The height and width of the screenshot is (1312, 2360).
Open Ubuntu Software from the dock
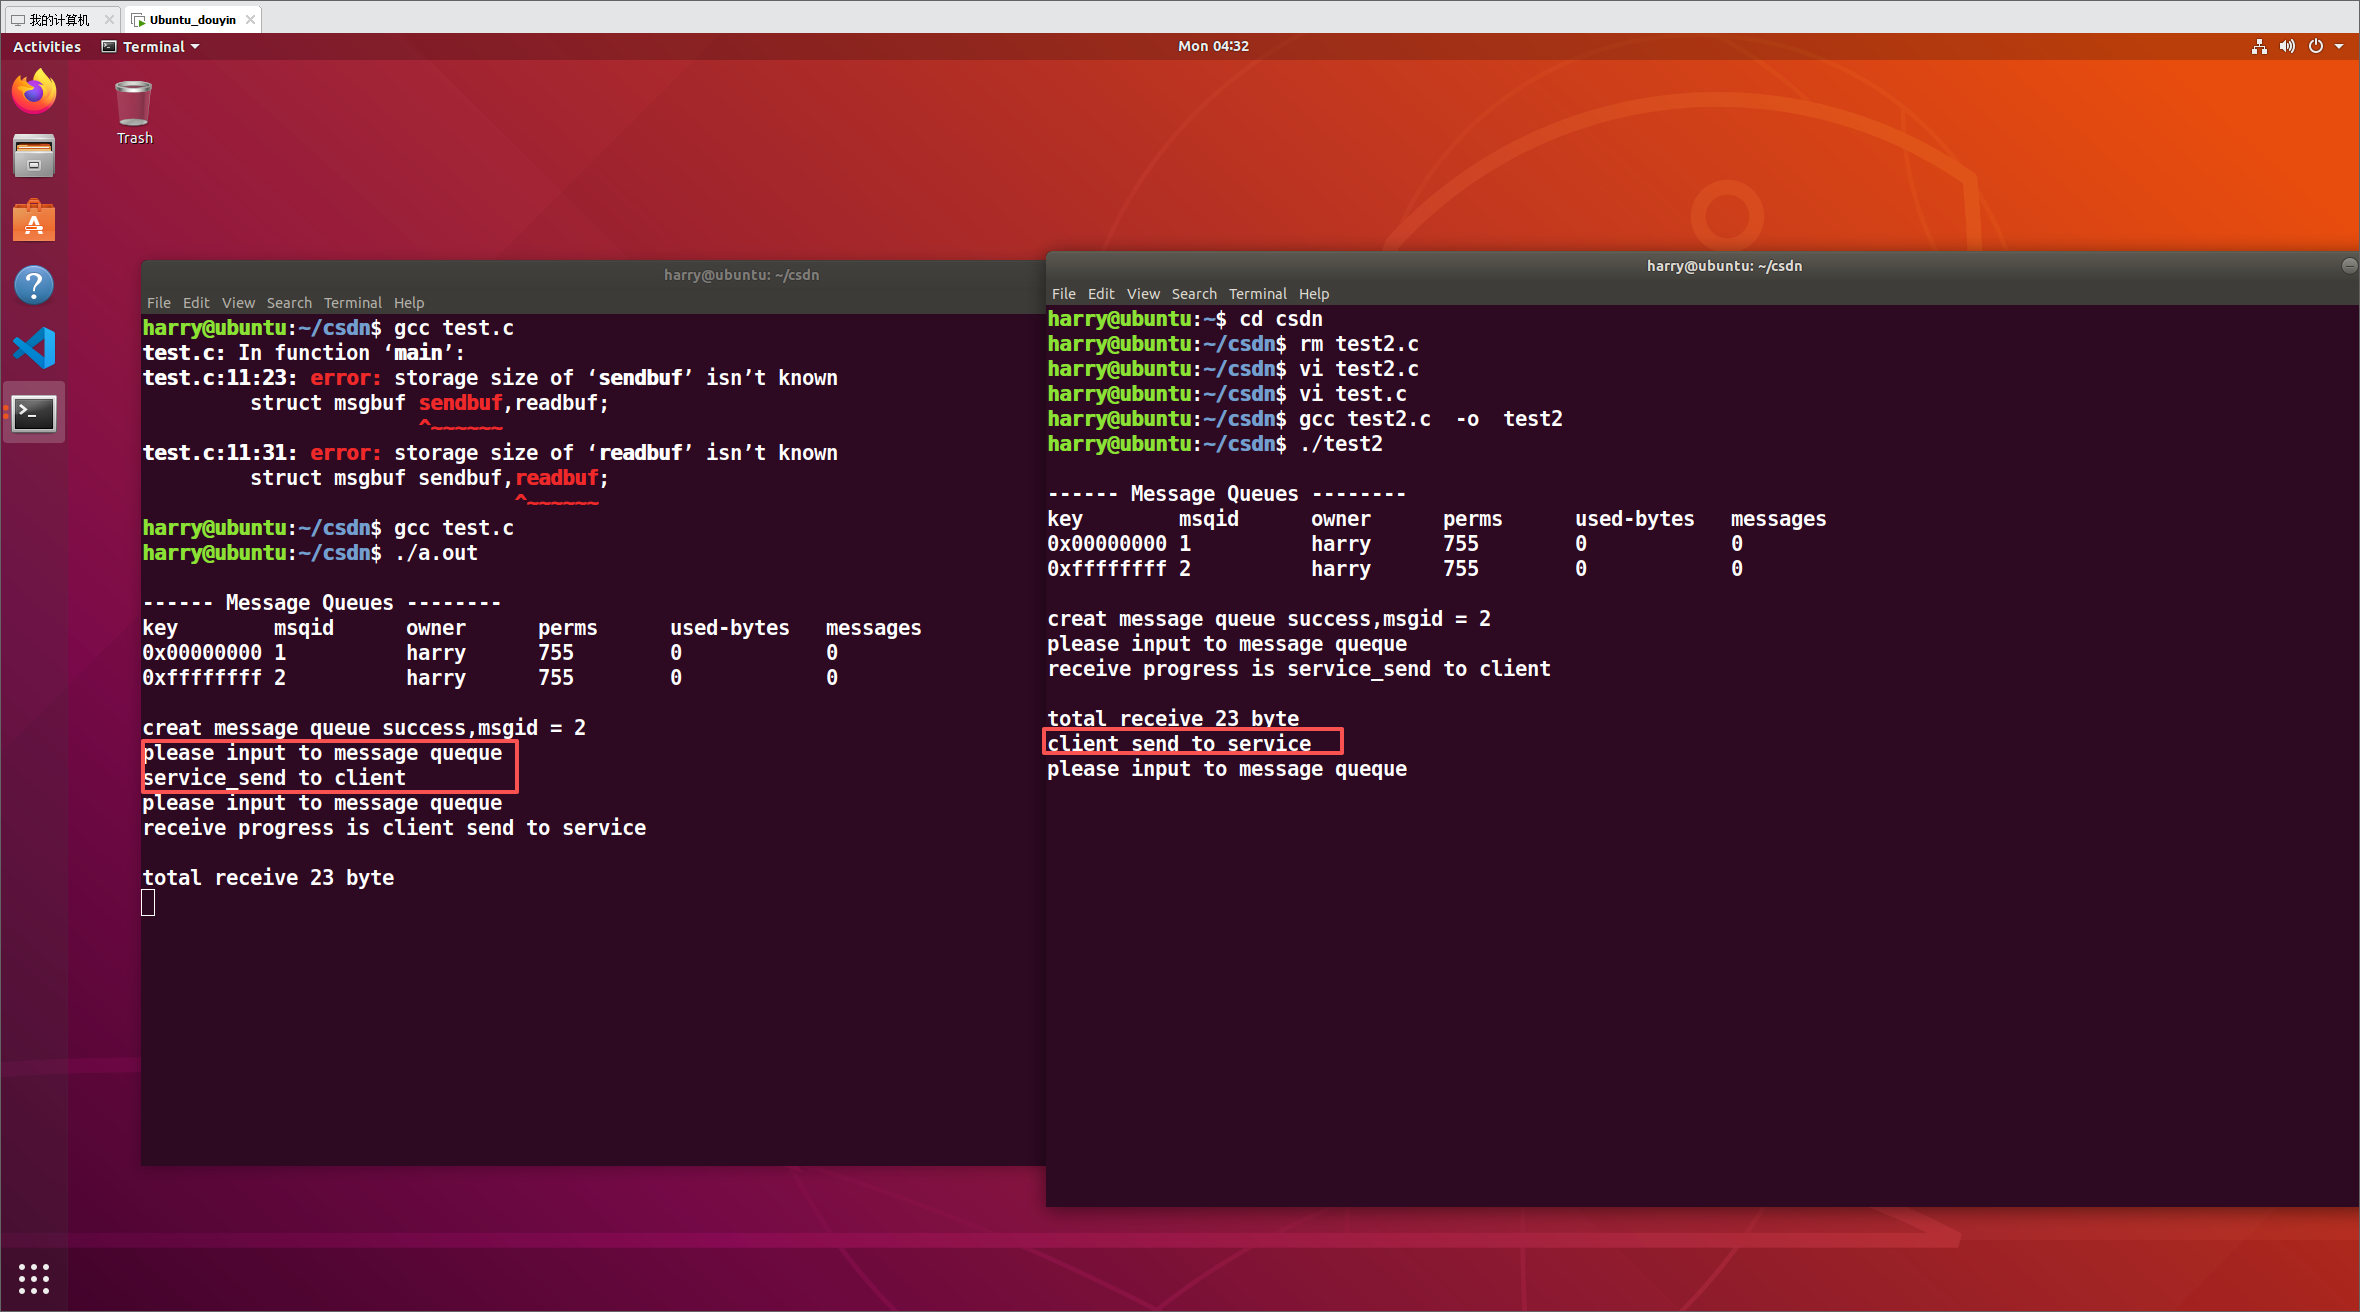point(34,221)
